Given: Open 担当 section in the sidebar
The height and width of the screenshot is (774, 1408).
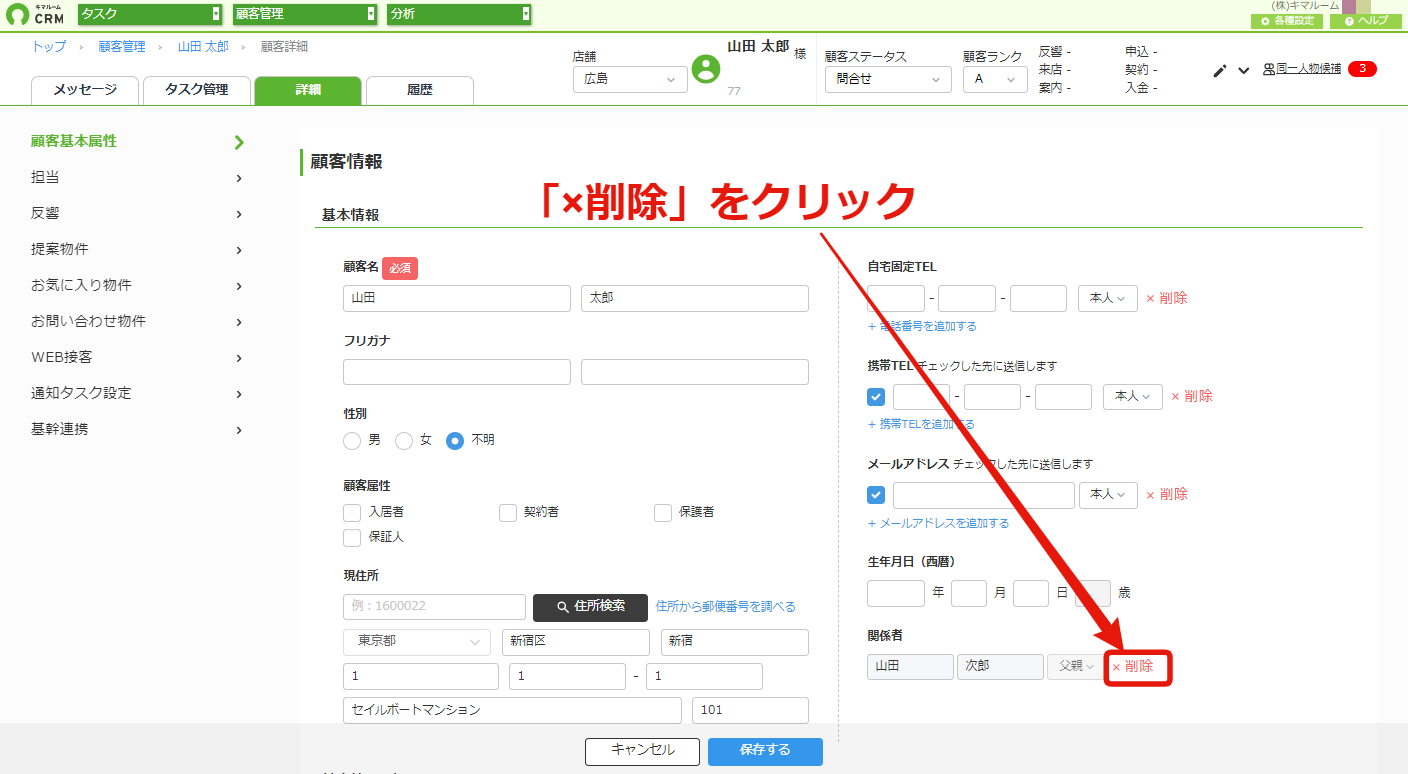Looking at the screenshot, I should pyautogui.click(x=138, y=178).
